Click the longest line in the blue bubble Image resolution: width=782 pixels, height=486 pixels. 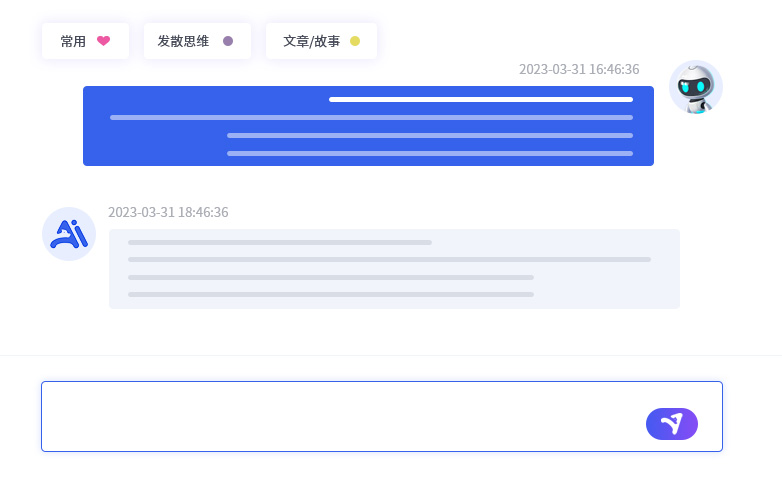(371, 117)
